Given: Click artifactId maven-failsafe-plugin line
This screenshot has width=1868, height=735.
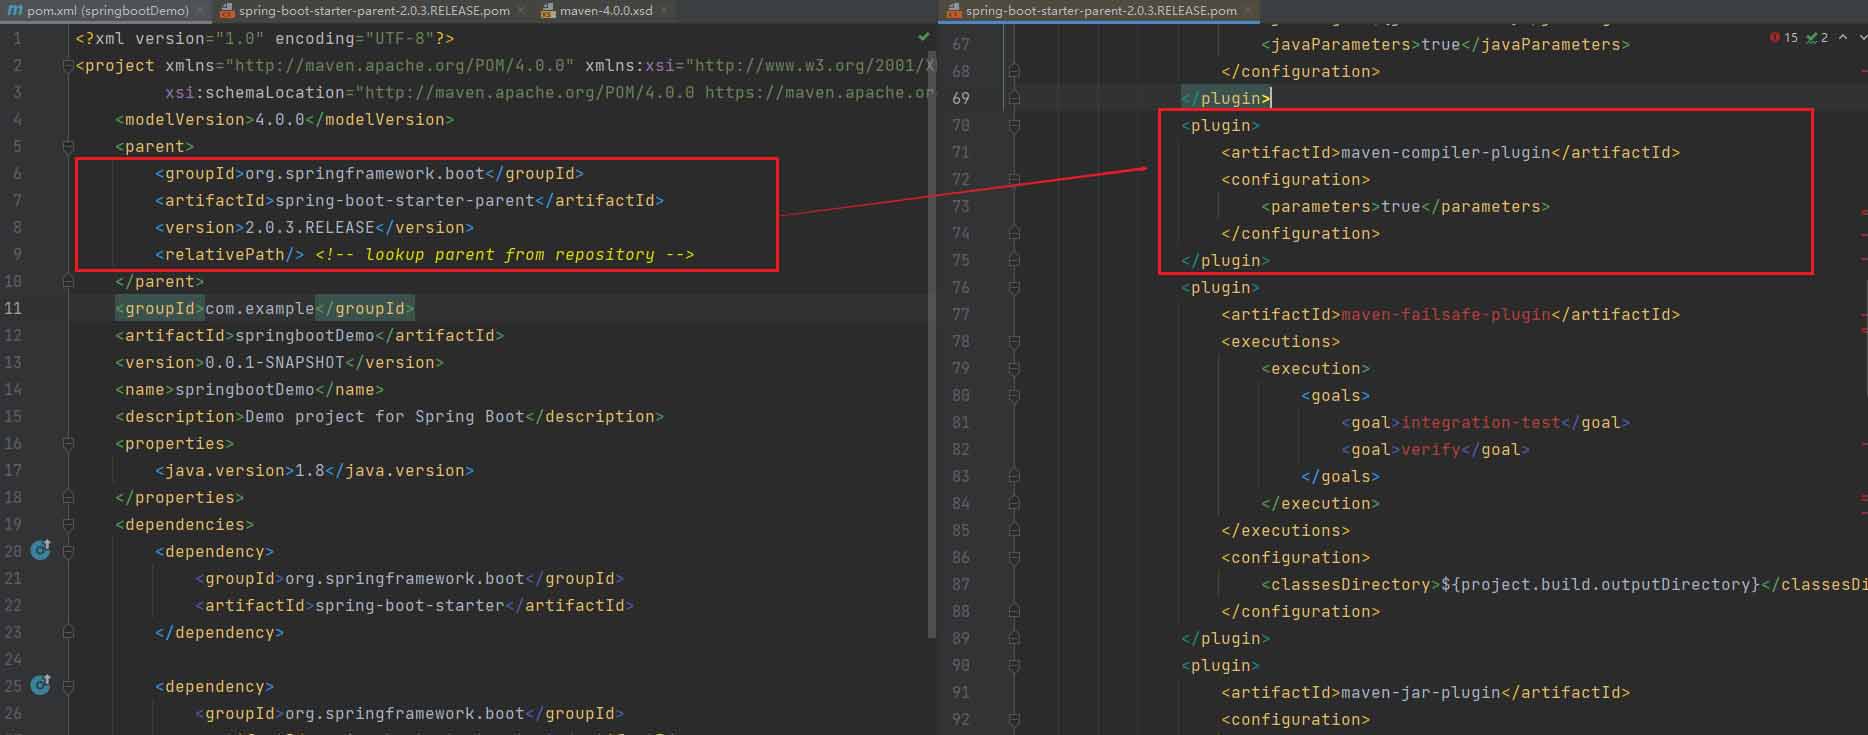Looking at the screenshot, I should (1450, 314).
